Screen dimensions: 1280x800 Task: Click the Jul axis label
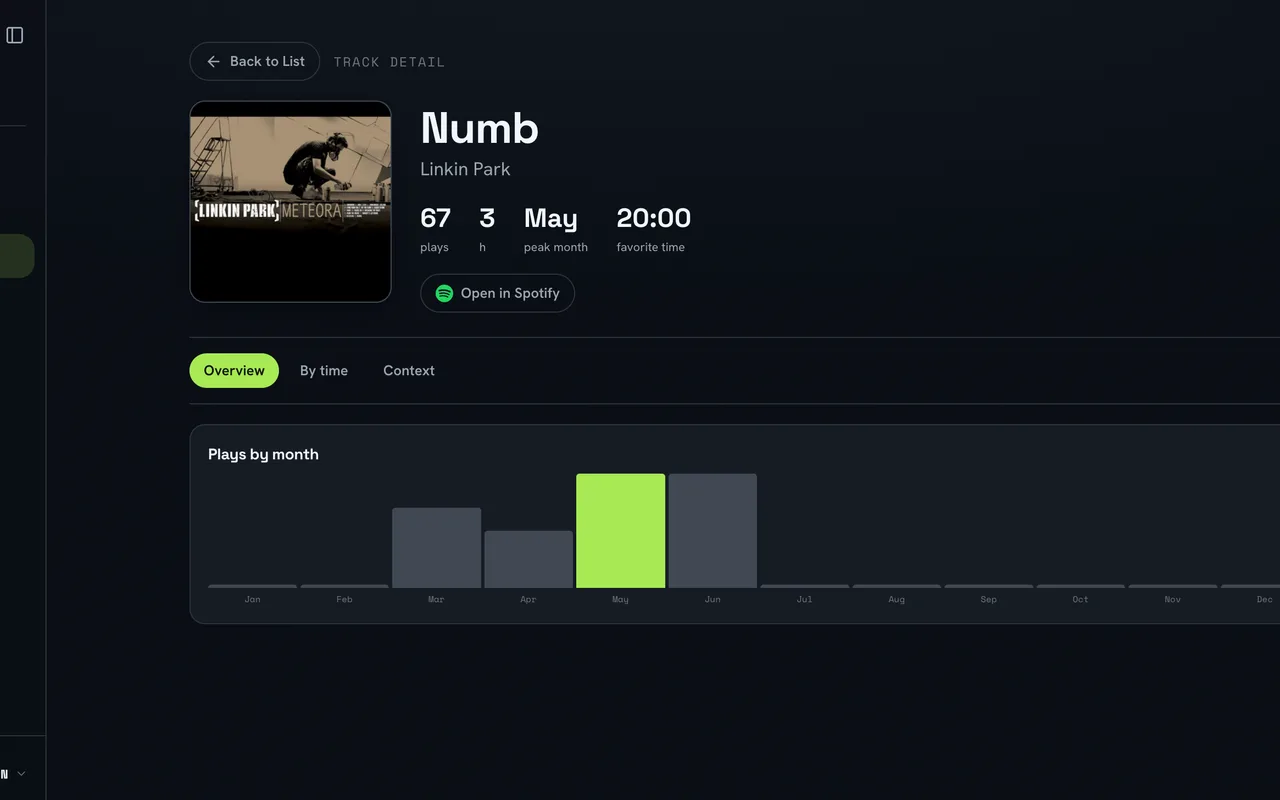click(x=804, y=599)
